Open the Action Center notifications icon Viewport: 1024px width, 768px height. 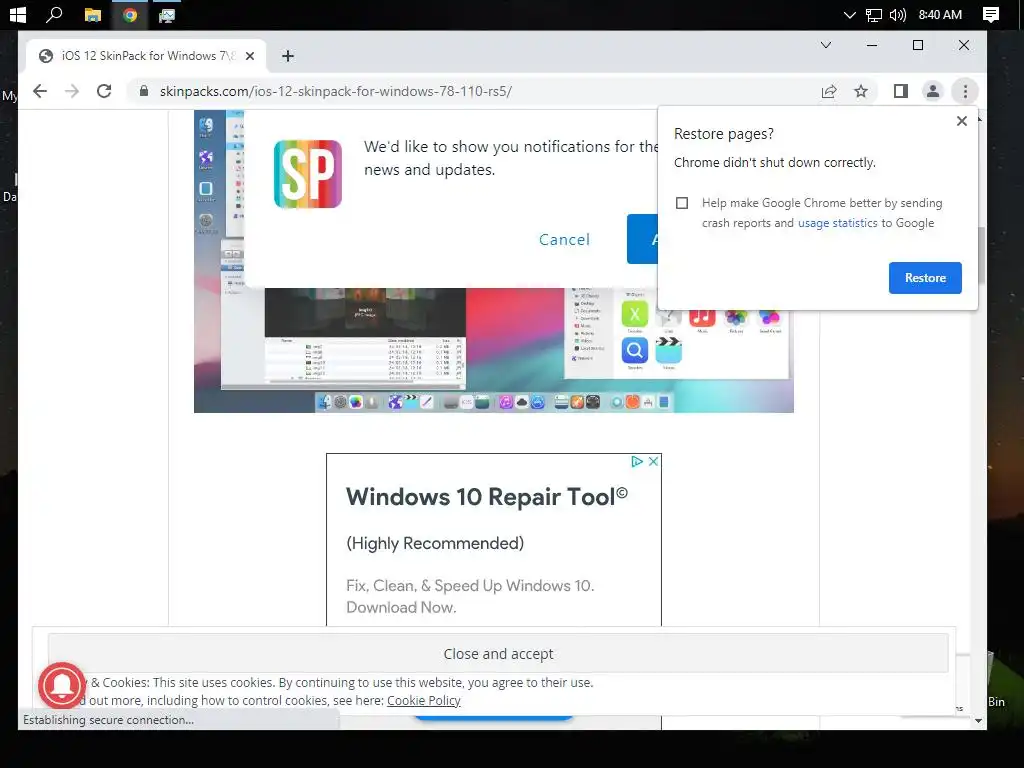[x=991, y=15]
